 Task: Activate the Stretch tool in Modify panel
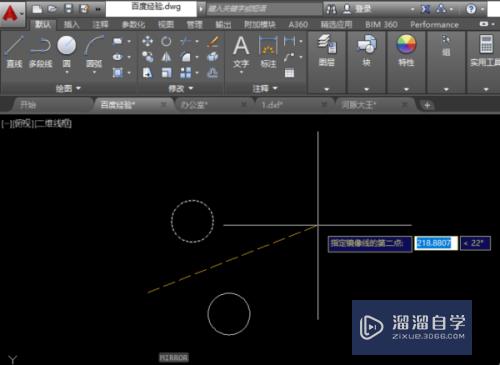click(x=147, y=73)
